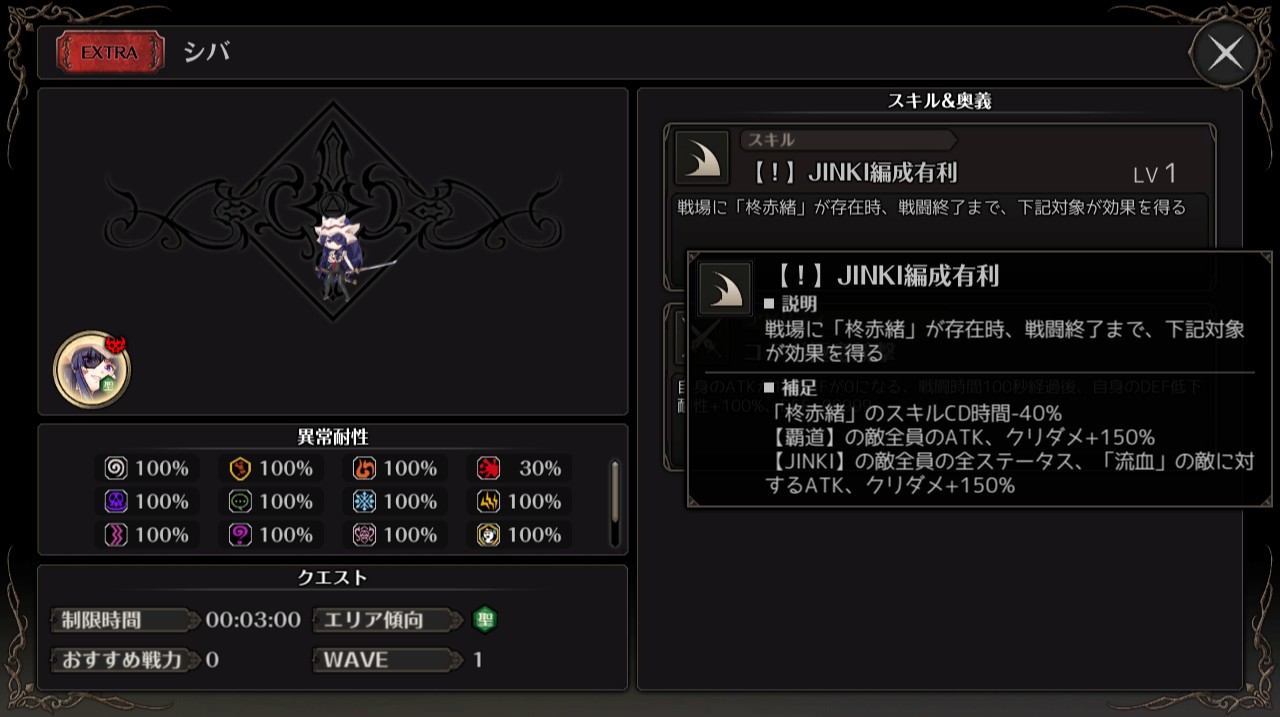Screen dimensions: 1280x717
Task: Tap the green speech-bubble silence icon
Action: (241, 501)
